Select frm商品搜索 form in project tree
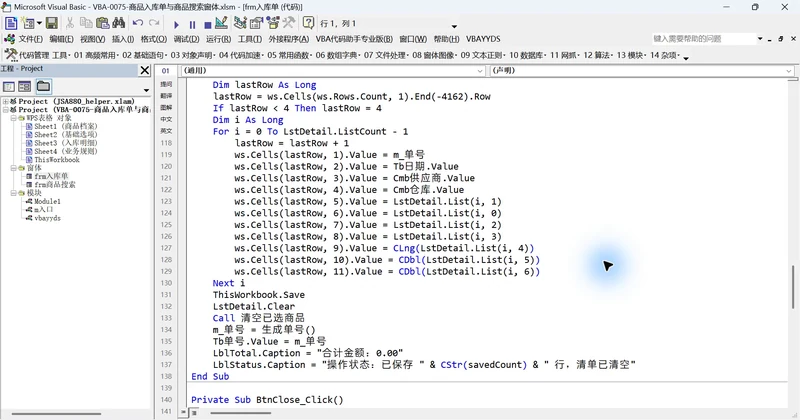This screenshot has width=800, height=420. click(51, 185)
